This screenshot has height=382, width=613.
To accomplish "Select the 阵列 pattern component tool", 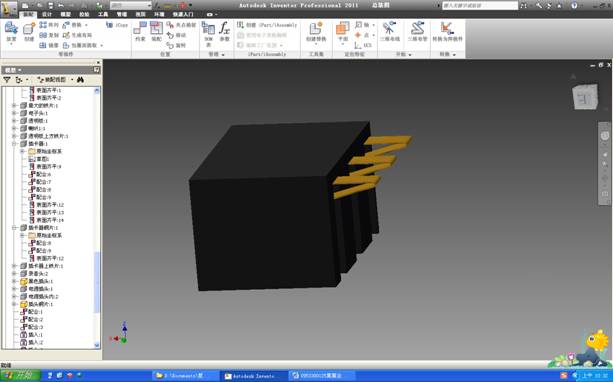I will pyautogui.click(x=49, y=25).
